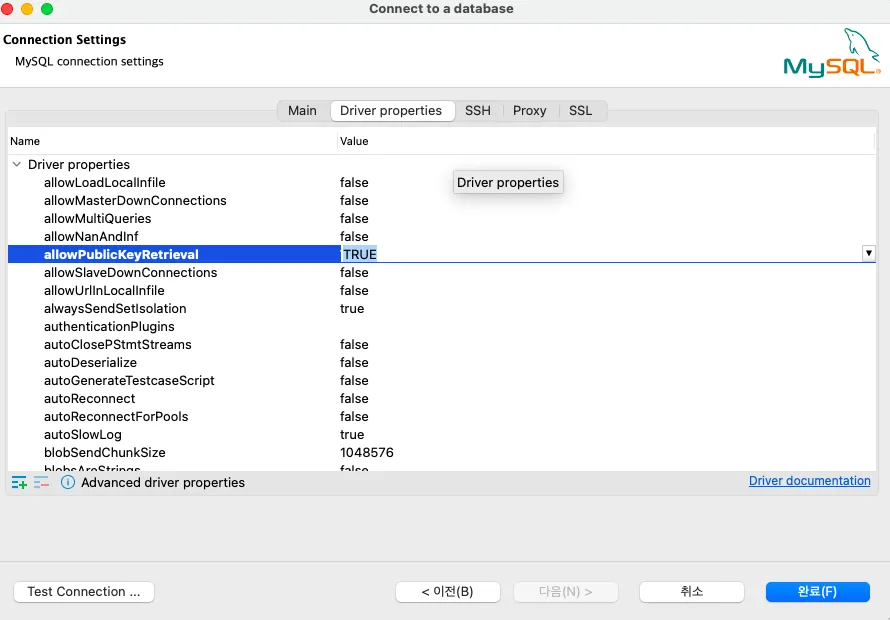Click the remove property icon

tap(41, 482)
